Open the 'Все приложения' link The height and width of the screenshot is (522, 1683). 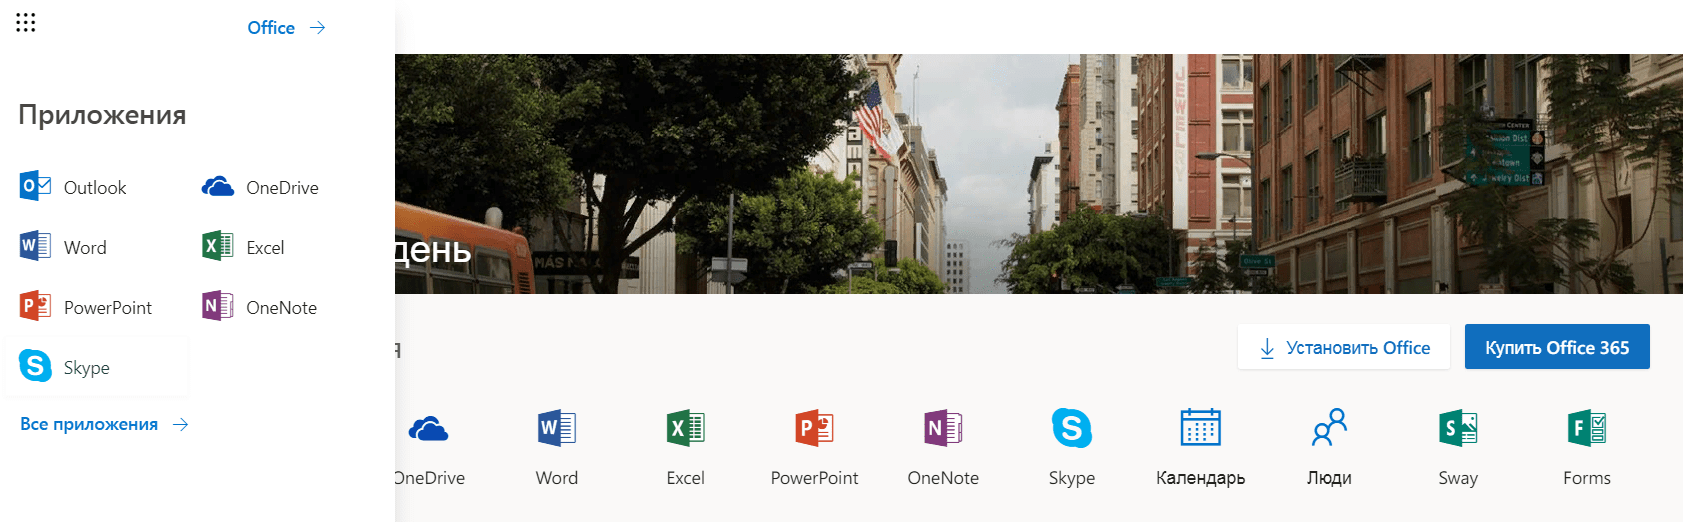(x=104, y=424)
